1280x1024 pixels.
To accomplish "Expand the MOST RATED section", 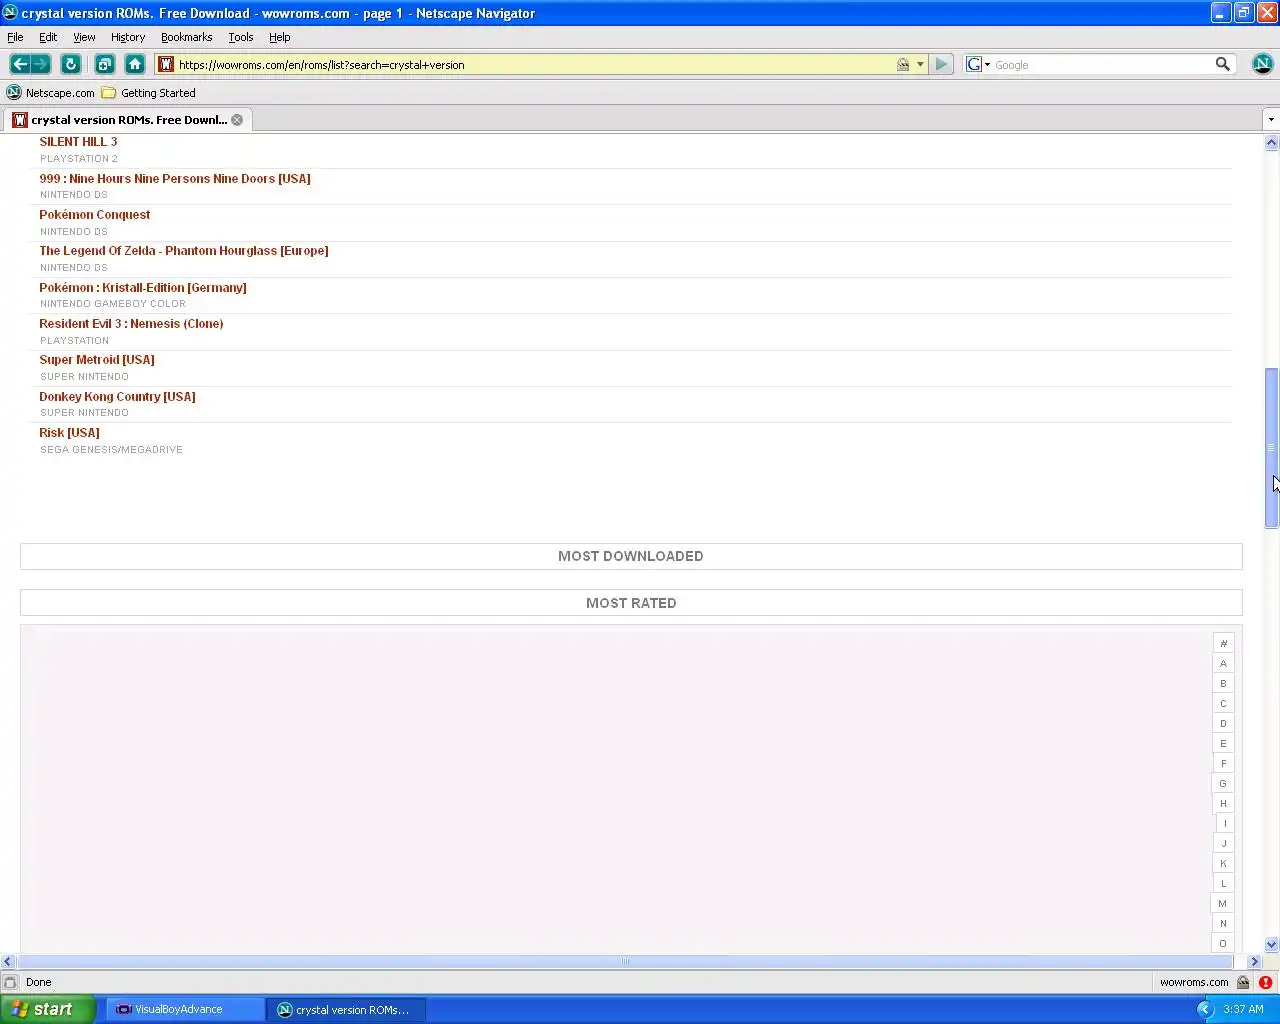I will pos(631,603).
